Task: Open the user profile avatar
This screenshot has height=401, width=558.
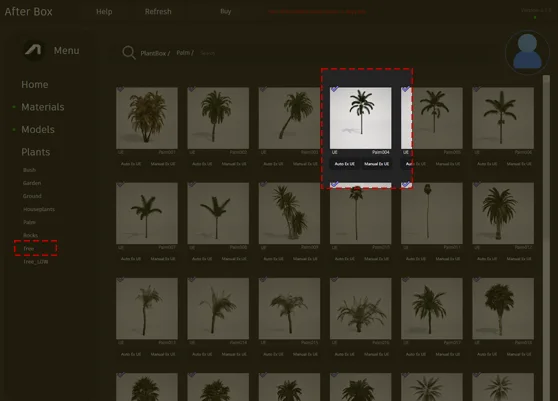Action: click(527, 52)
